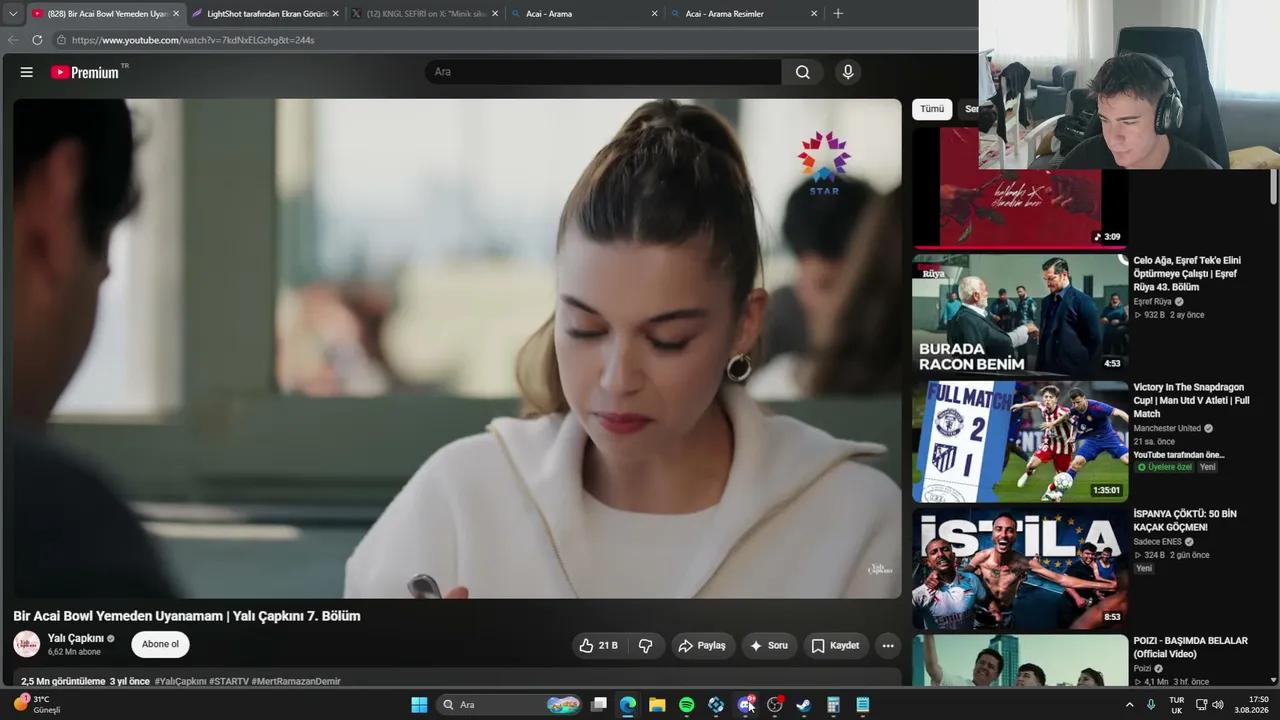Open the YouTube guide hamburger menu
This screenshot has height=720, width=1280.
(27, 72)
